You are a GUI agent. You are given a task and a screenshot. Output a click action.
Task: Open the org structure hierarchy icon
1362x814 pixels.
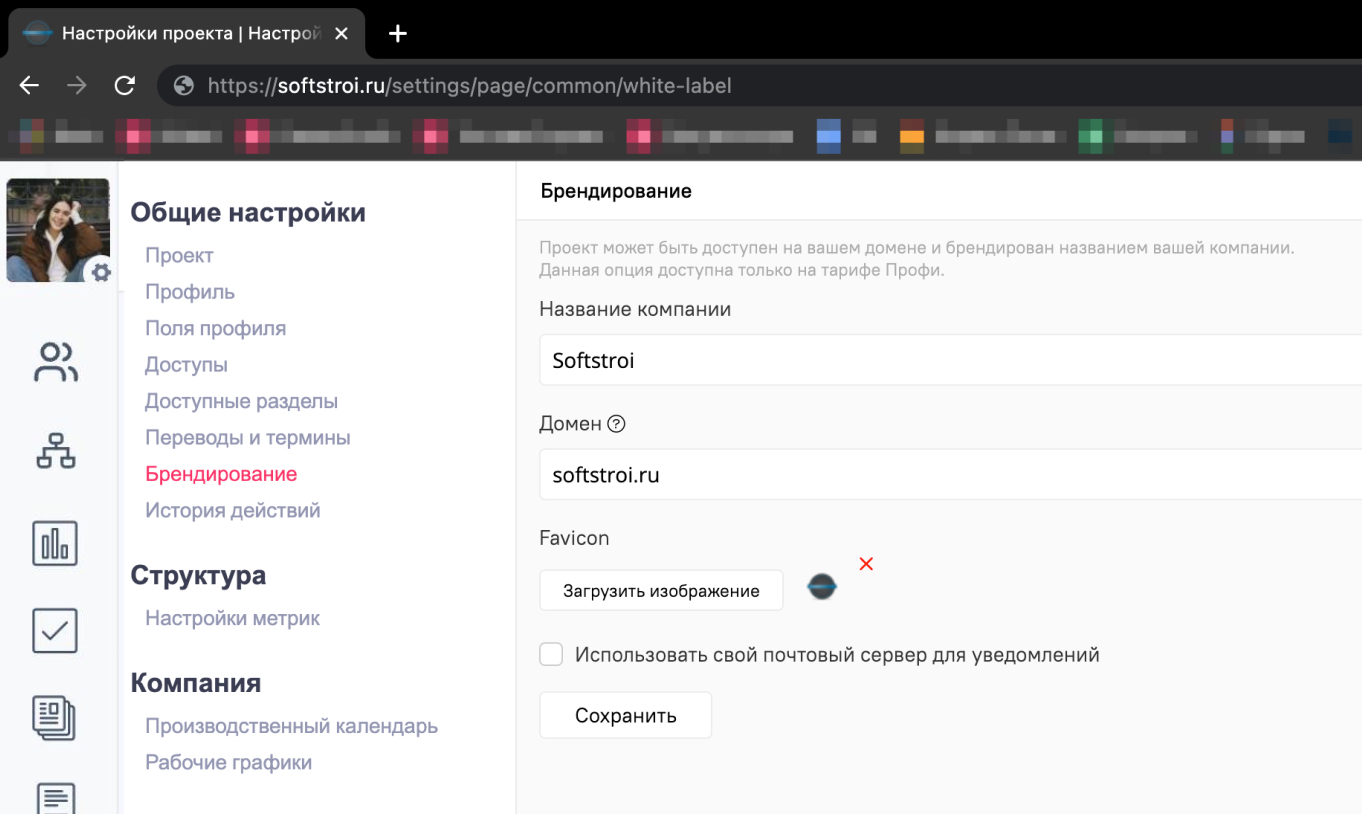(x=56, y=451)
